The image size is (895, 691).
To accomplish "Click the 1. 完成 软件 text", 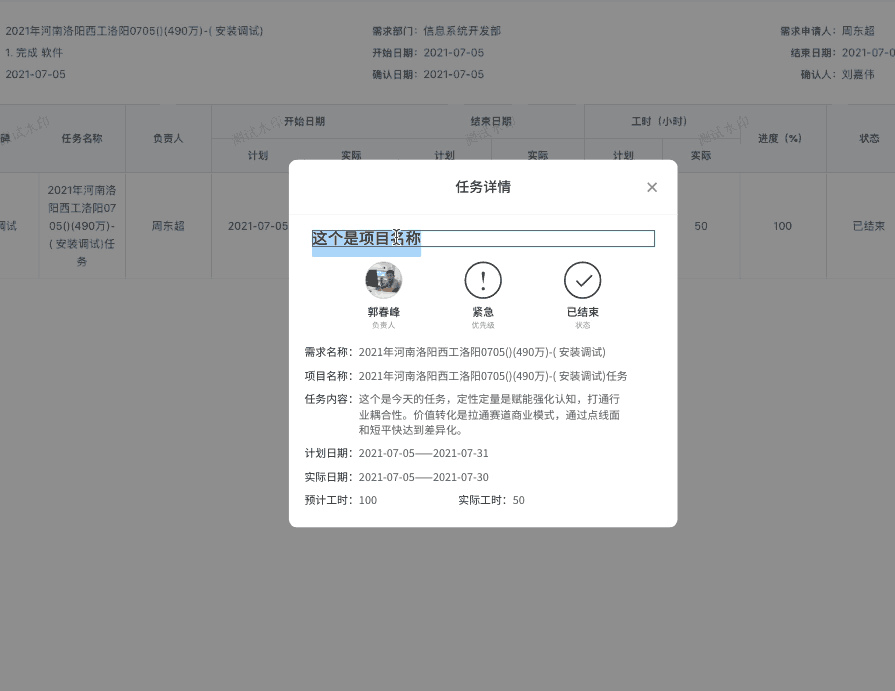I will click(x=34, y=52).
